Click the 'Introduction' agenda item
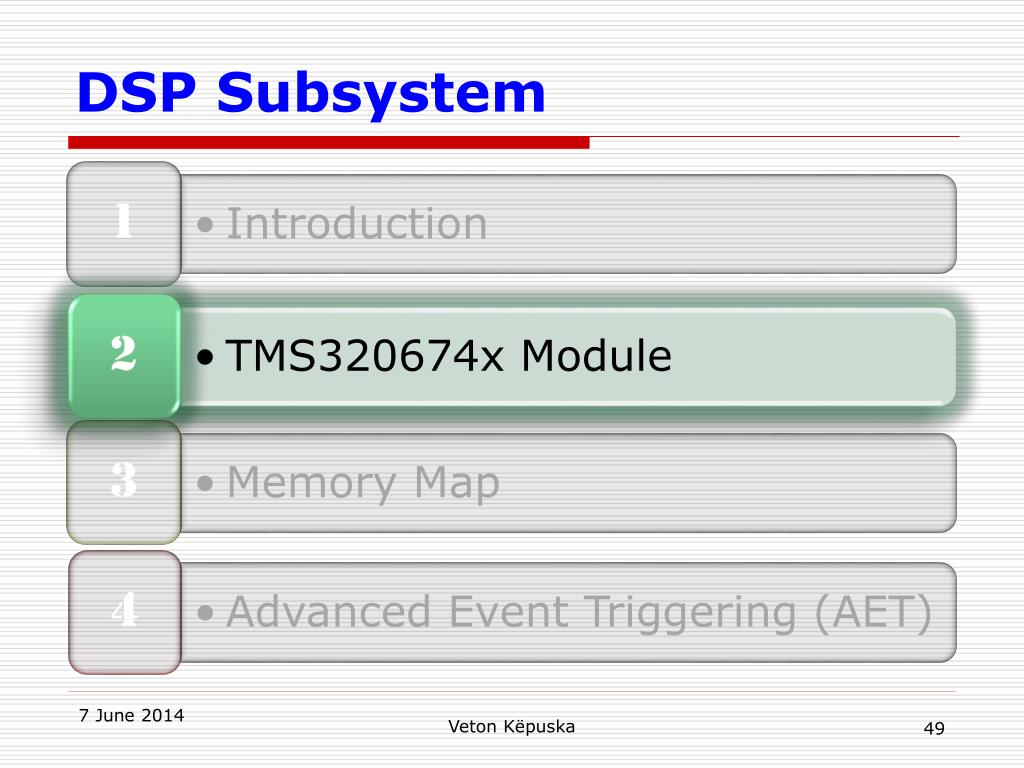 (x=568, y=224)
